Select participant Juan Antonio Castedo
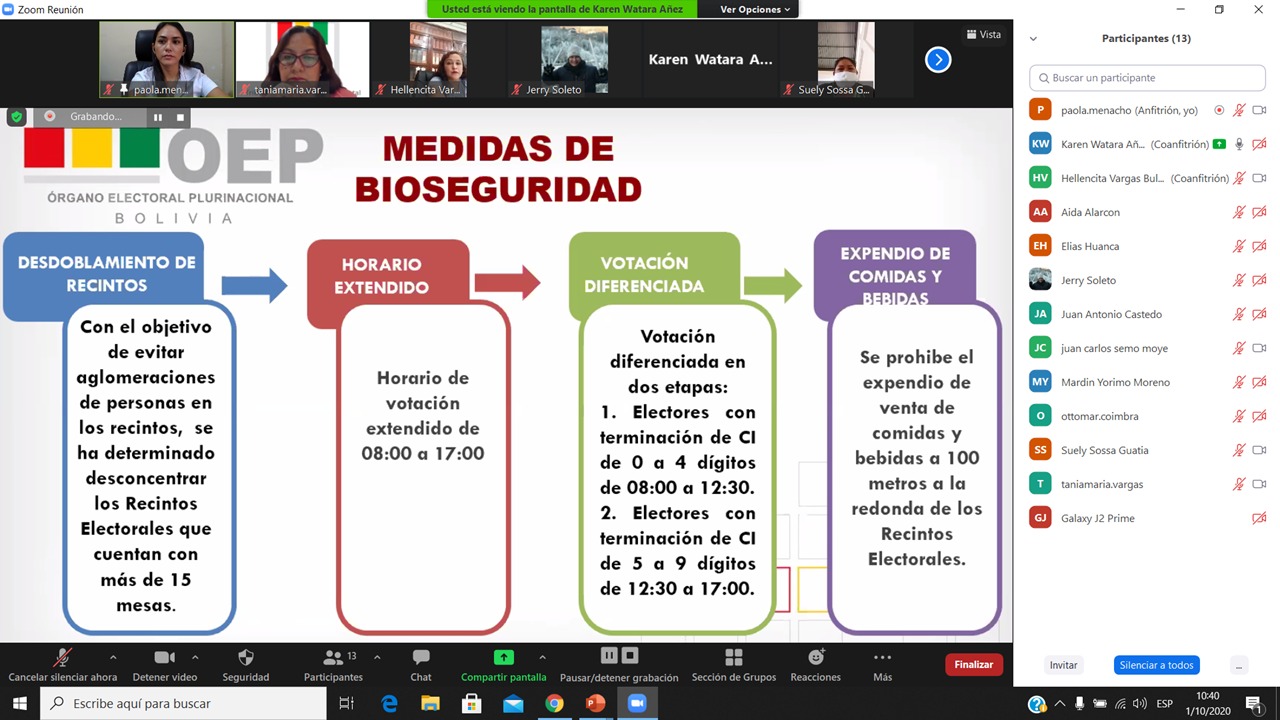1280x720 pixels. (x=1111, y=314)
